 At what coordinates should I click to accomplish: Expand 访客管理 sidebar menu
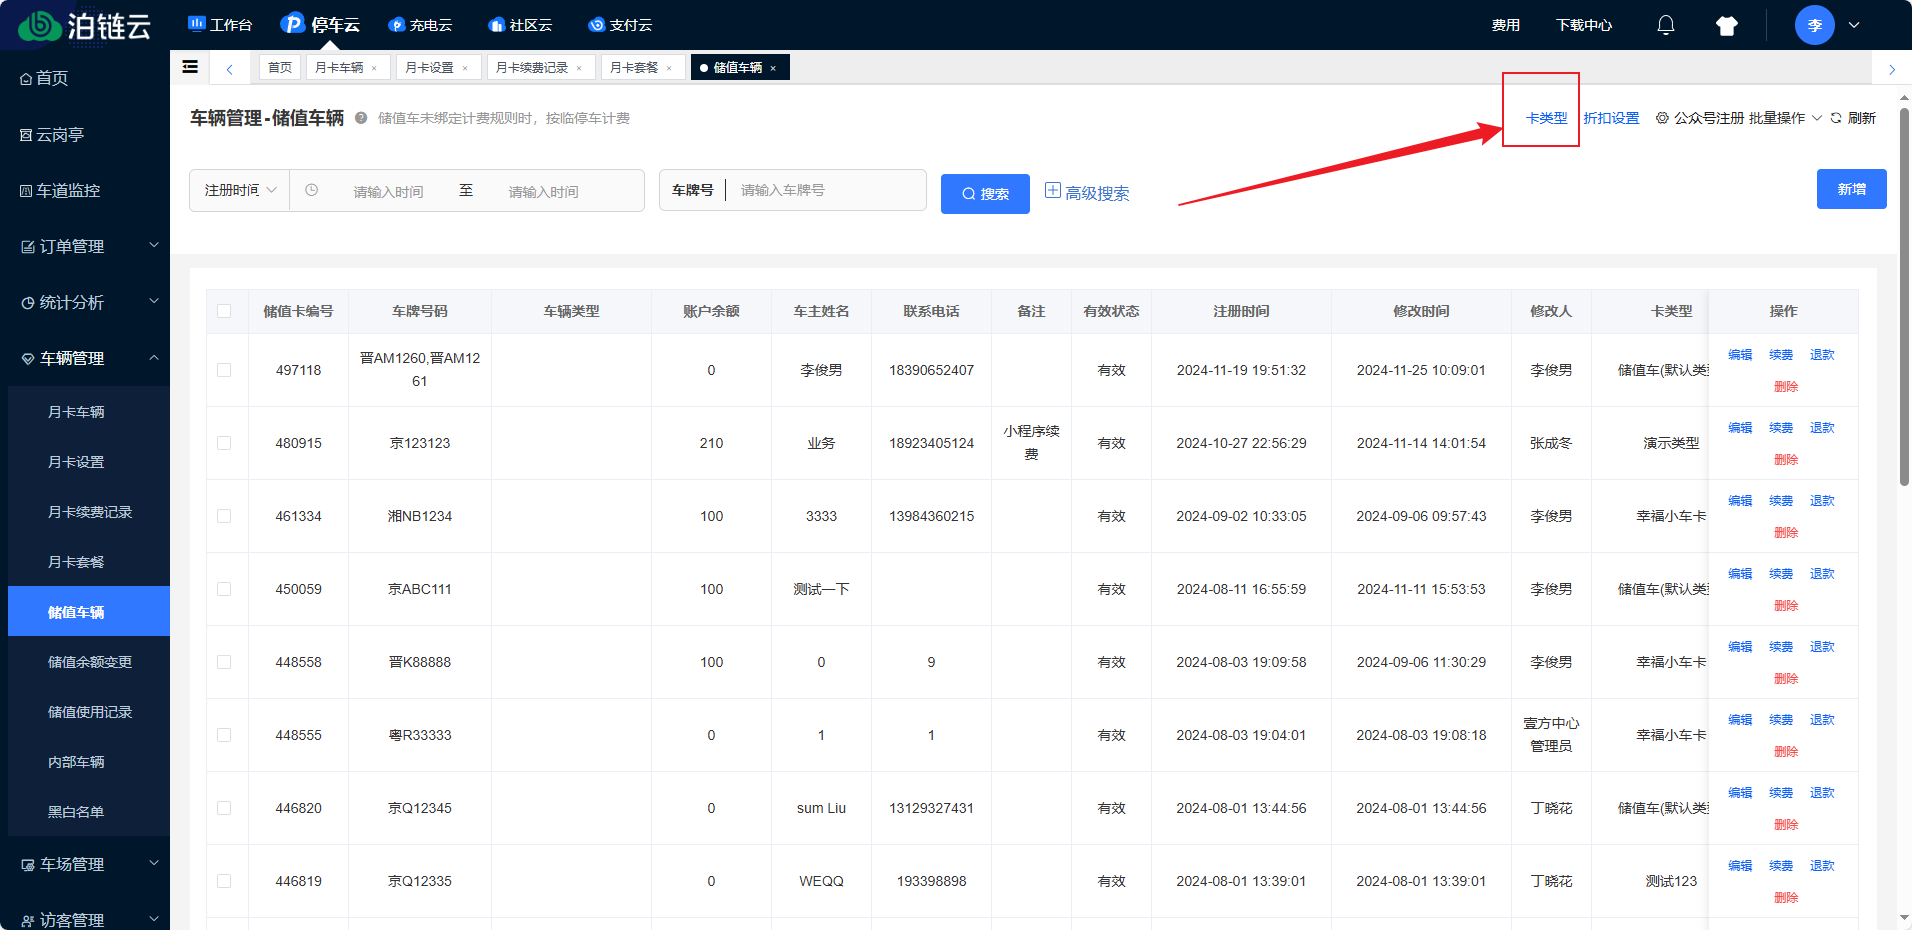(x=85, y=919)
